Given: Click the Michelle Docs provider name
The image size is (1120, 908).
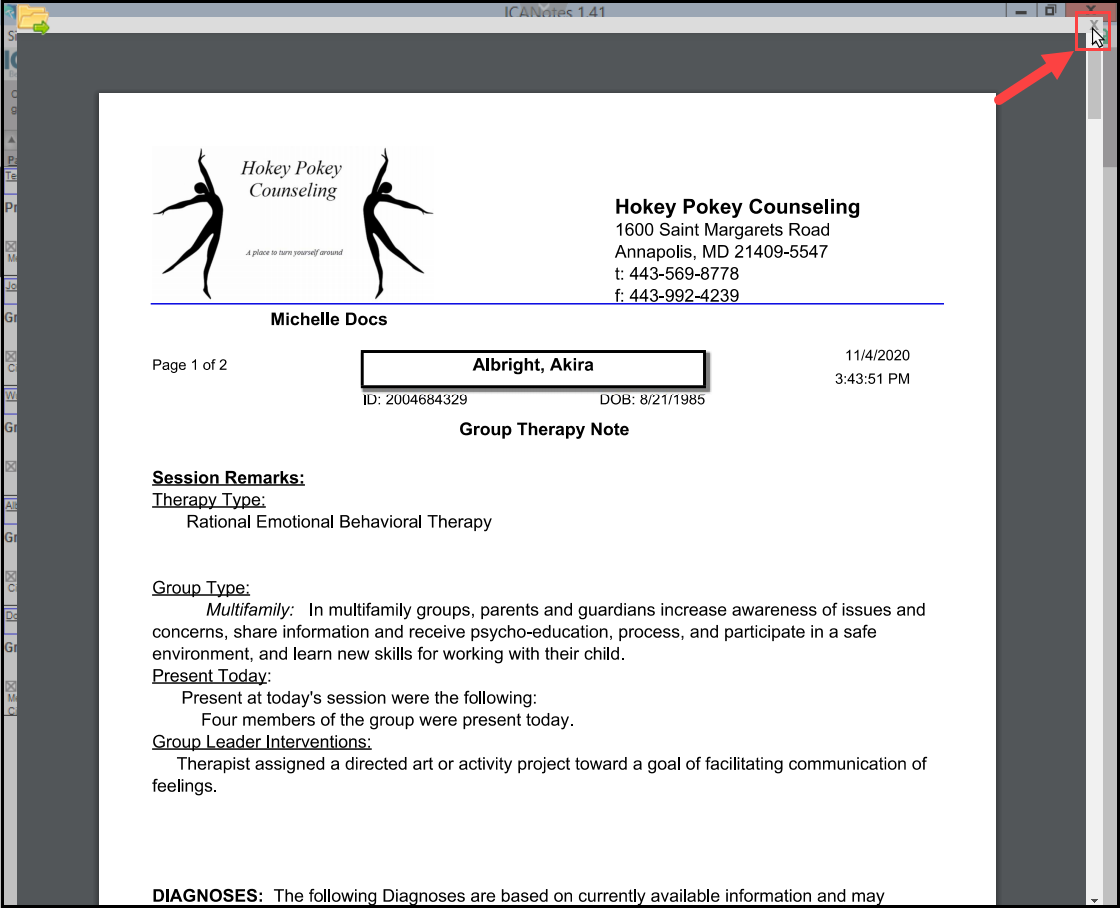Looking at the screenshot, I should coord(328,320).
